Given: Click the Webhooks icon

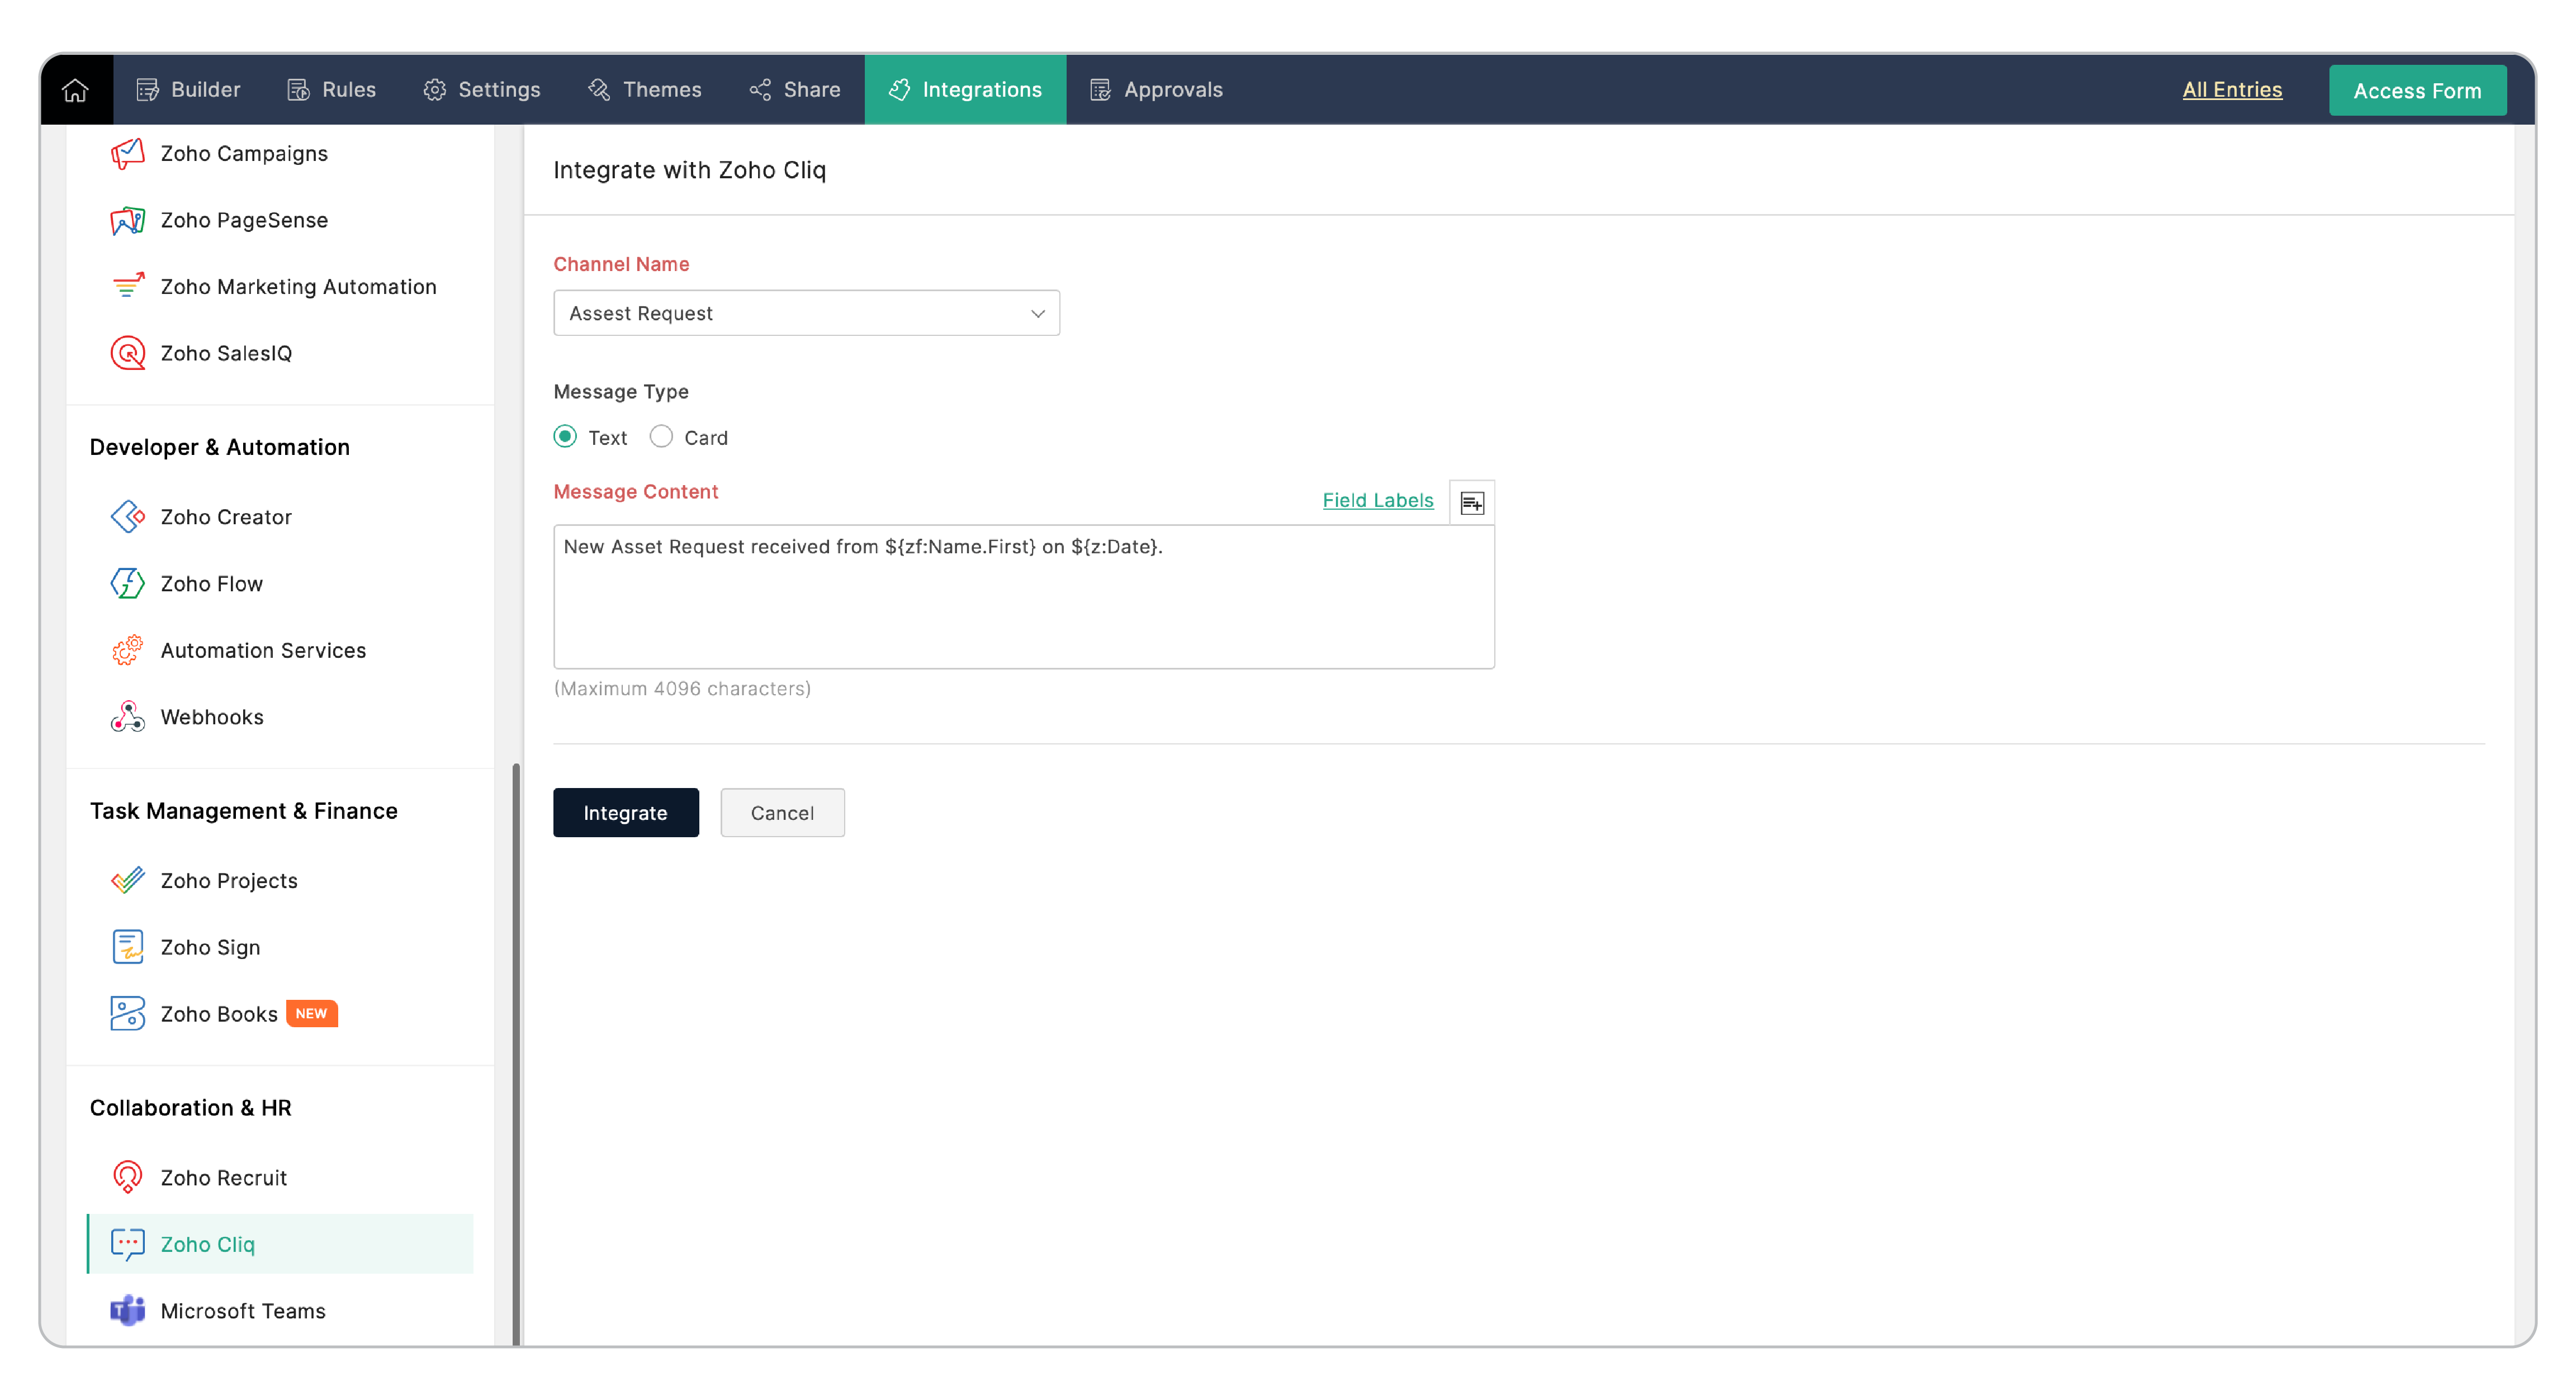Looking at the screenshot, I should pyautogui.click(x=127, y=717).
